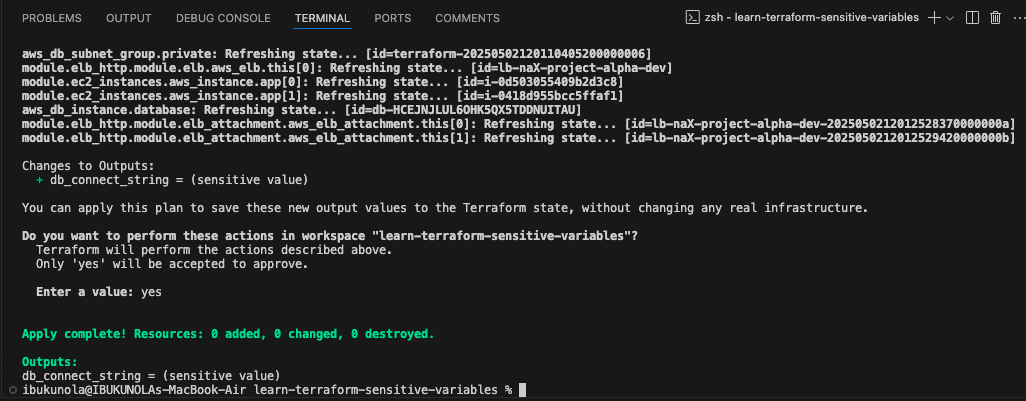Click the command status circle beside the prompt
Image resolution: width=1026 pixels, height=401 pixels.
pyautogui.click(x=13, y=390)
